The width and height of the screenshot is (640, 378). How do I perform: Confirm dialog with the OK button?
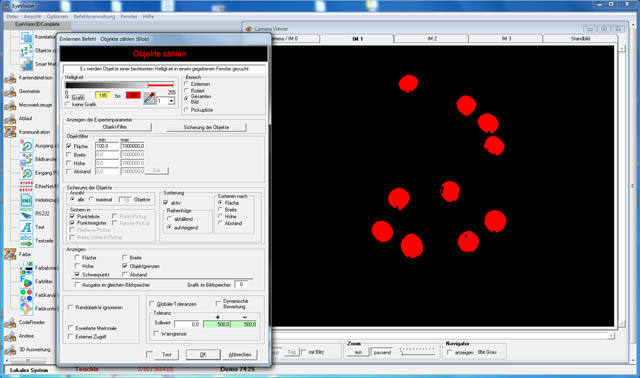203,354
